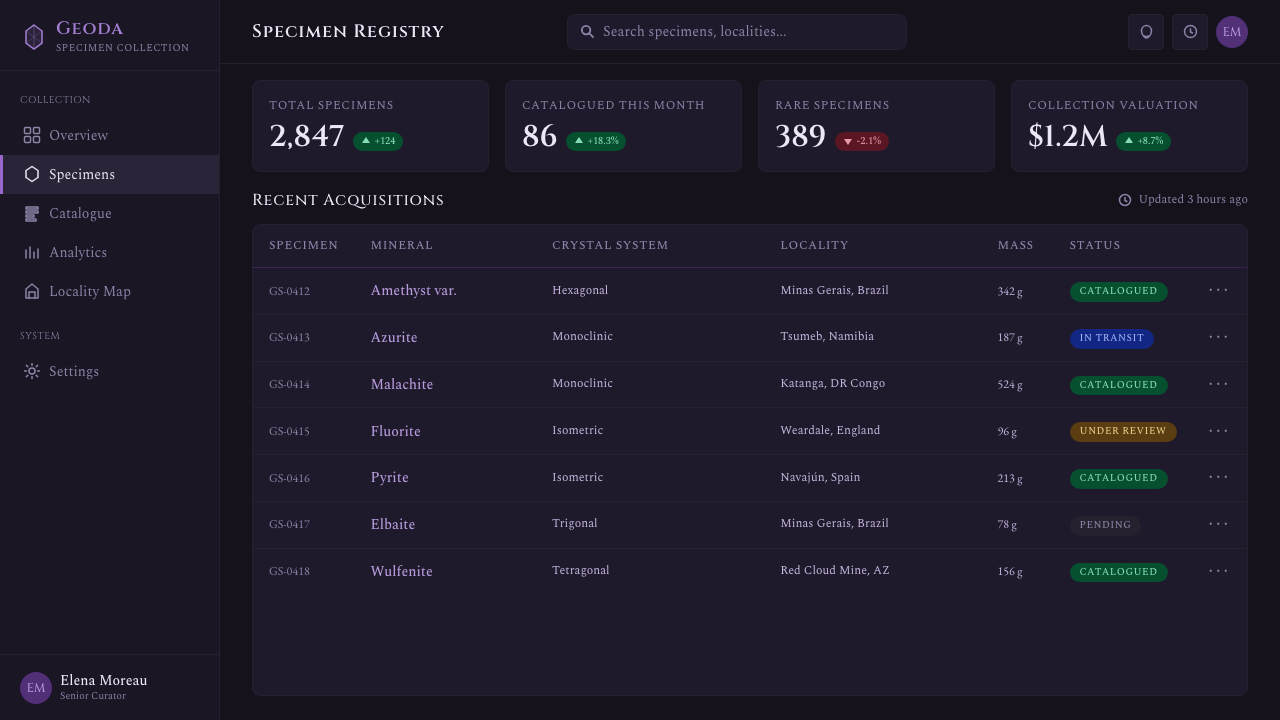Click the clock history icon in header

(x=1190, y=32)
